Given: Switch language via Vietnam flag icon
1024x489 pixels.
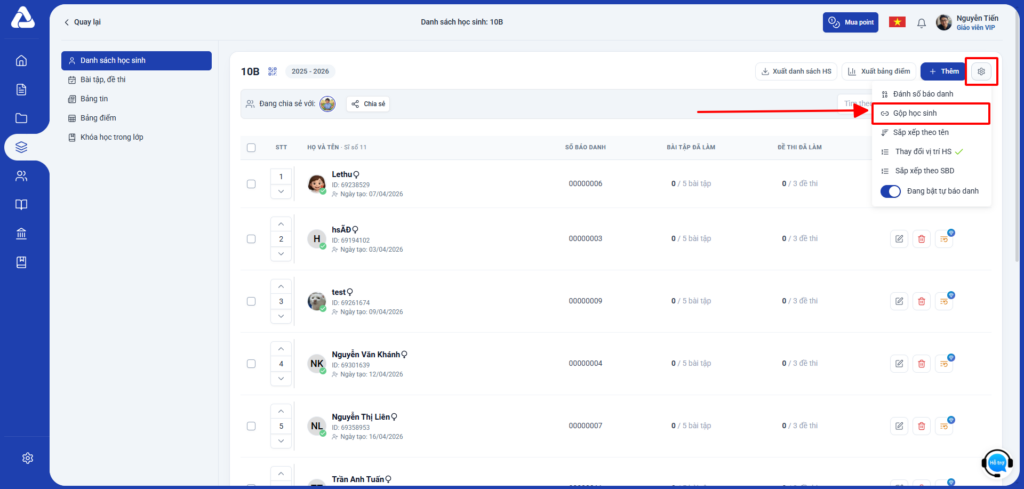Looking at the screenshot, I should [x=897, y=22].
